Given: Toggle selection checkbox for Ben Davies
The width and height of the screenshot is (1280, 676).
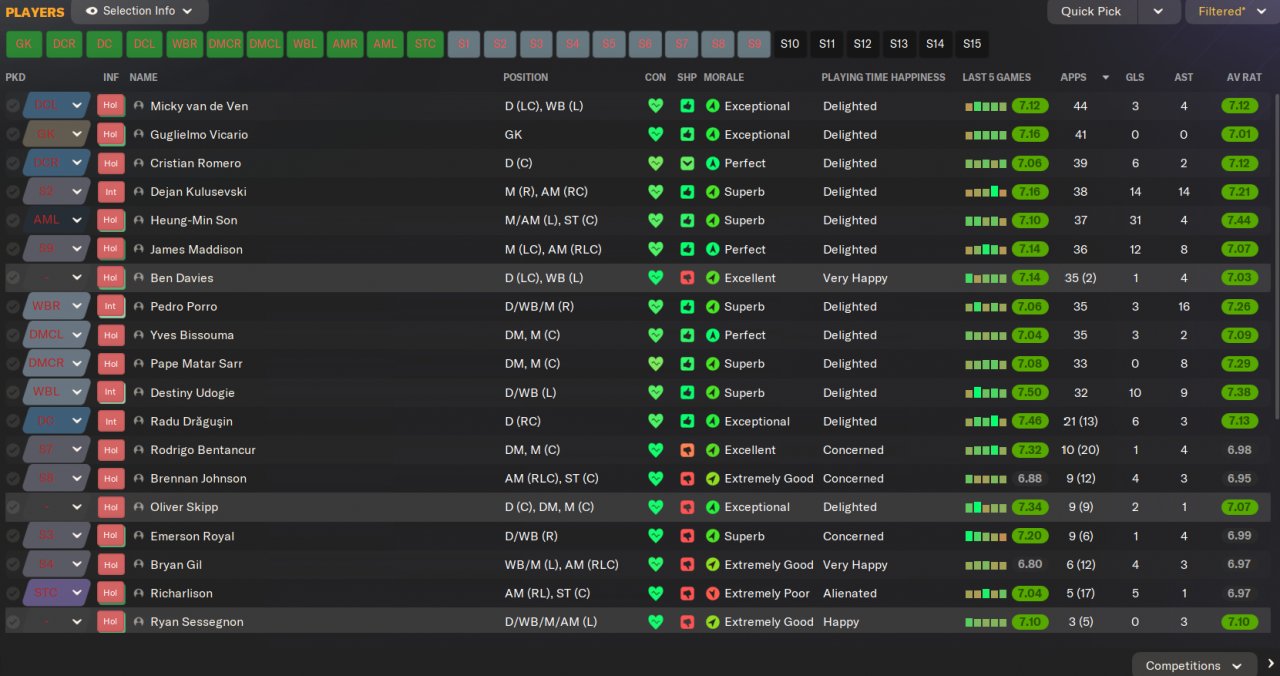Looking at the screenshot, I should pyautogui.click(x=12, y=278).
